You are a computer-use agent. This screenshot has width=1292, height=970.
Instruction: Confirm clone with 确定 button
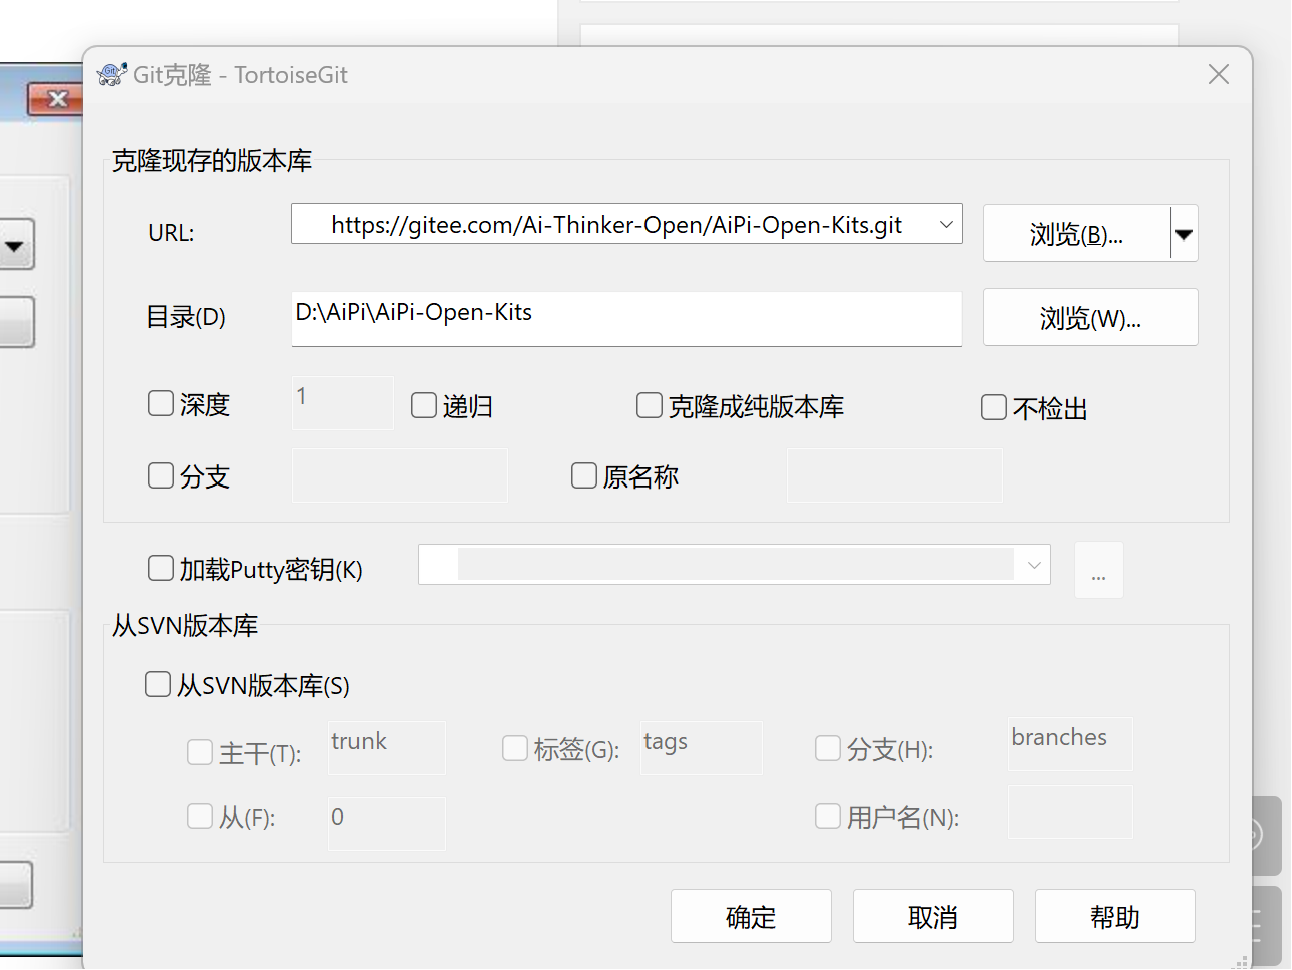(x=751, y=916)
